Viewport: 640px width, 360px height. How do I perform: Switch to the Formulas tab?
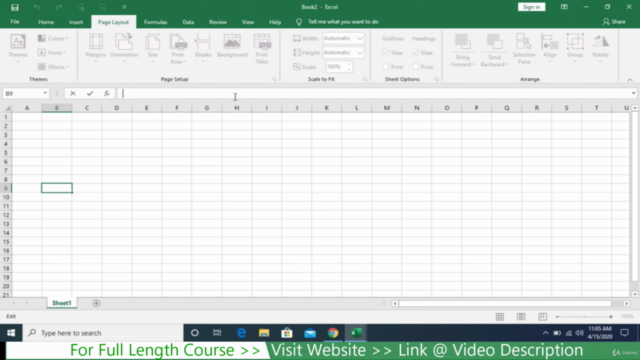click(x=156, y=22)
